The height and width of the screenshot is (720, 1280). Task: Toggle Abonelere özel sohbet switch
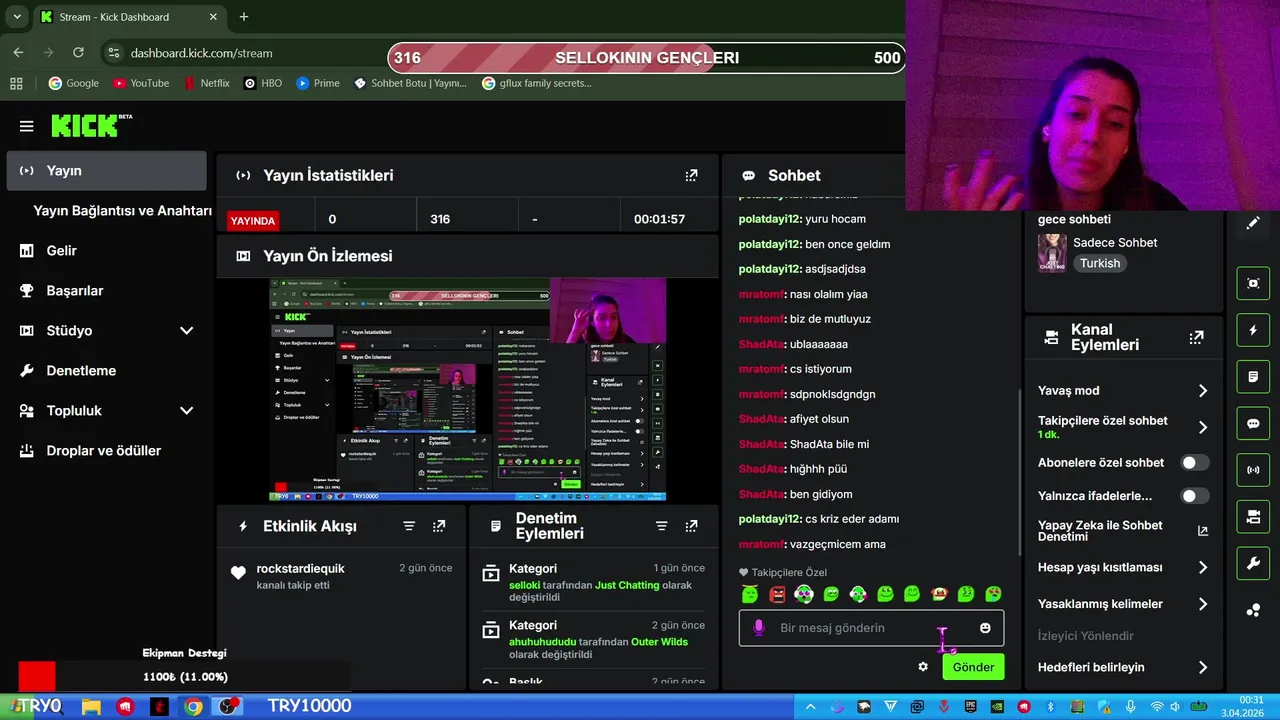pyautogui.click(x=1194, y=463)
